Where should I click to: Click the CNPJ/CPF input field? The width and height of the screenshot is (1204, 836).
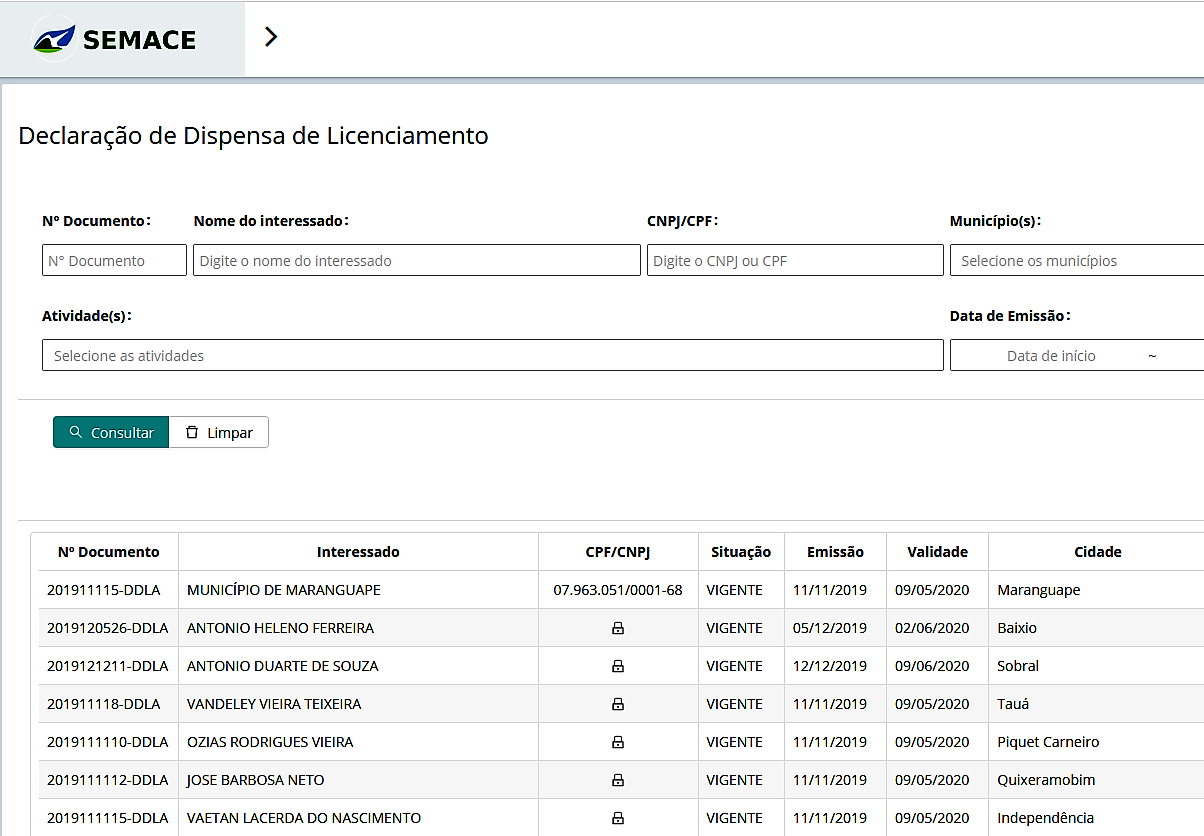[795, 260]
